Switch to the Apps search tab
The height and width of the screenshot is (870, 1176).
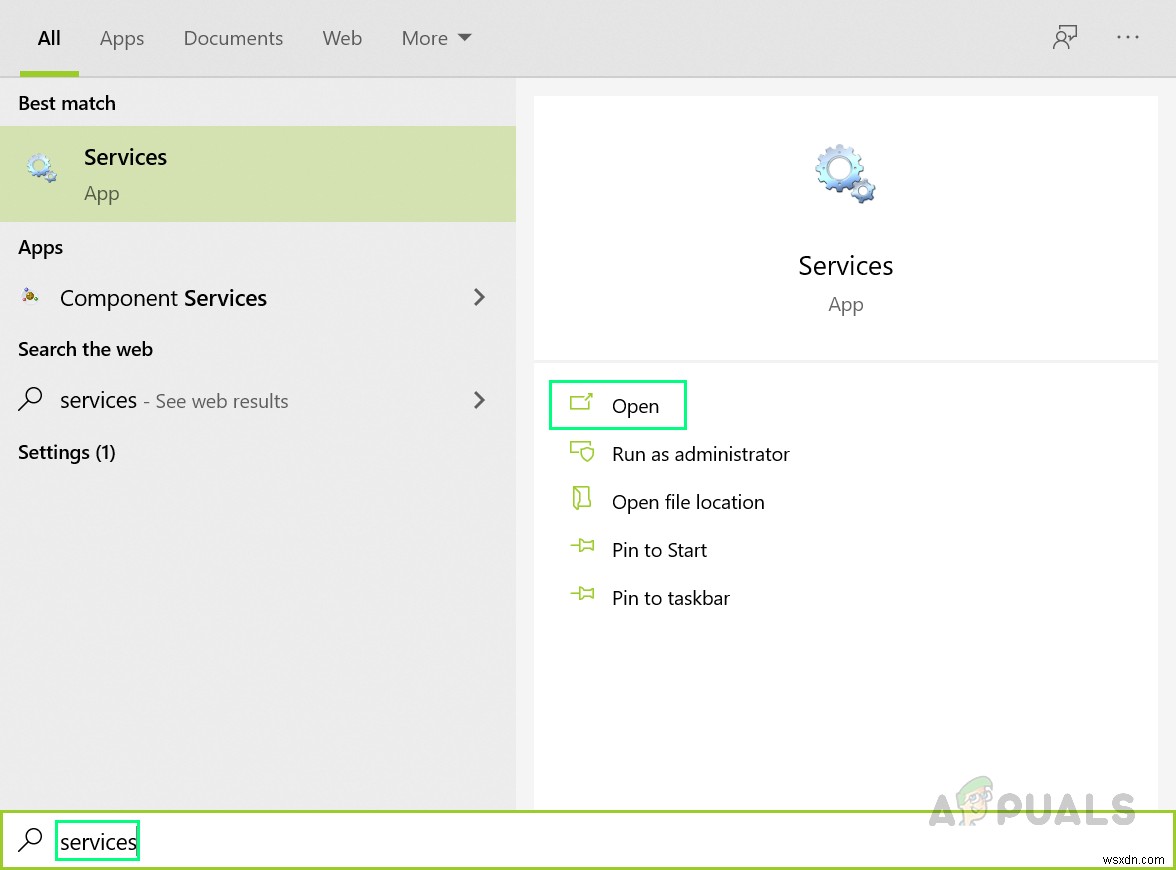[x=122, y=39]
